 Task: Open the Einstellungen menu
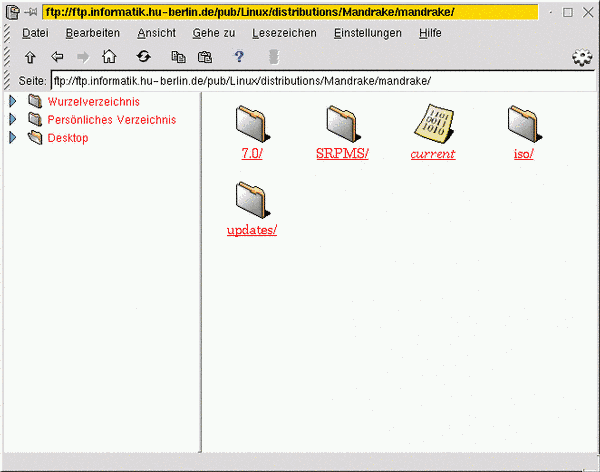click(x=367, y=33)
